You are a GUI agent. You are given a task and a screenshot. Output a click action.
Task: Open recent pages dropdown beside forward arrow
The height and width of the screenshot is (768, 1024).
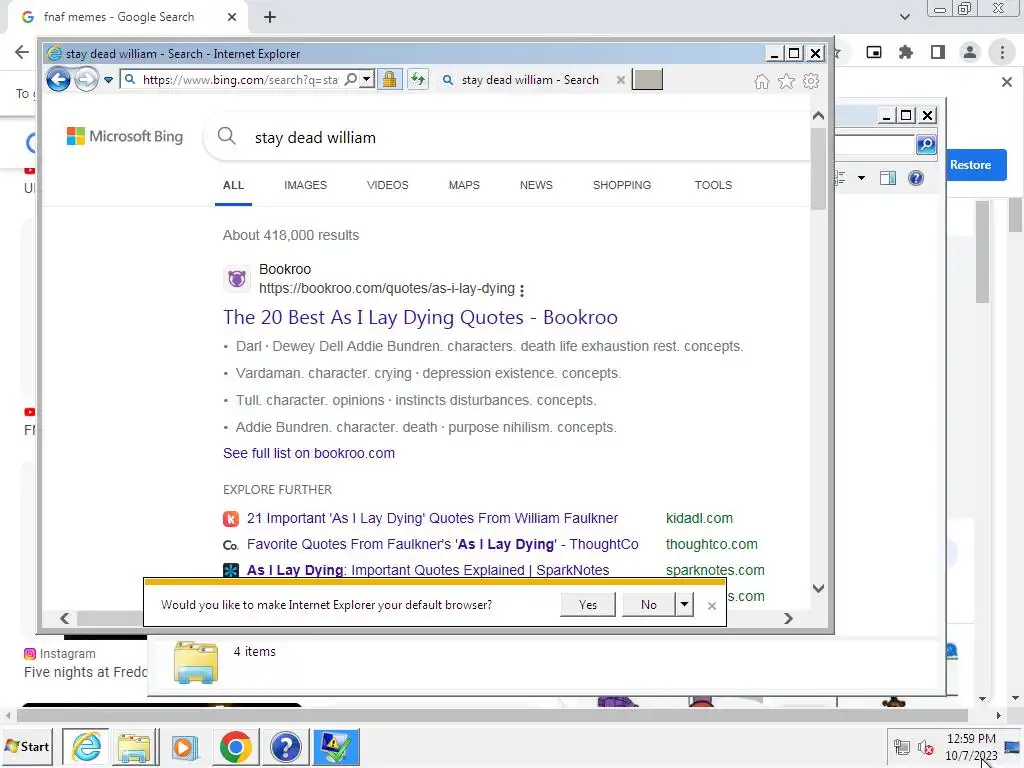[108, 80]
